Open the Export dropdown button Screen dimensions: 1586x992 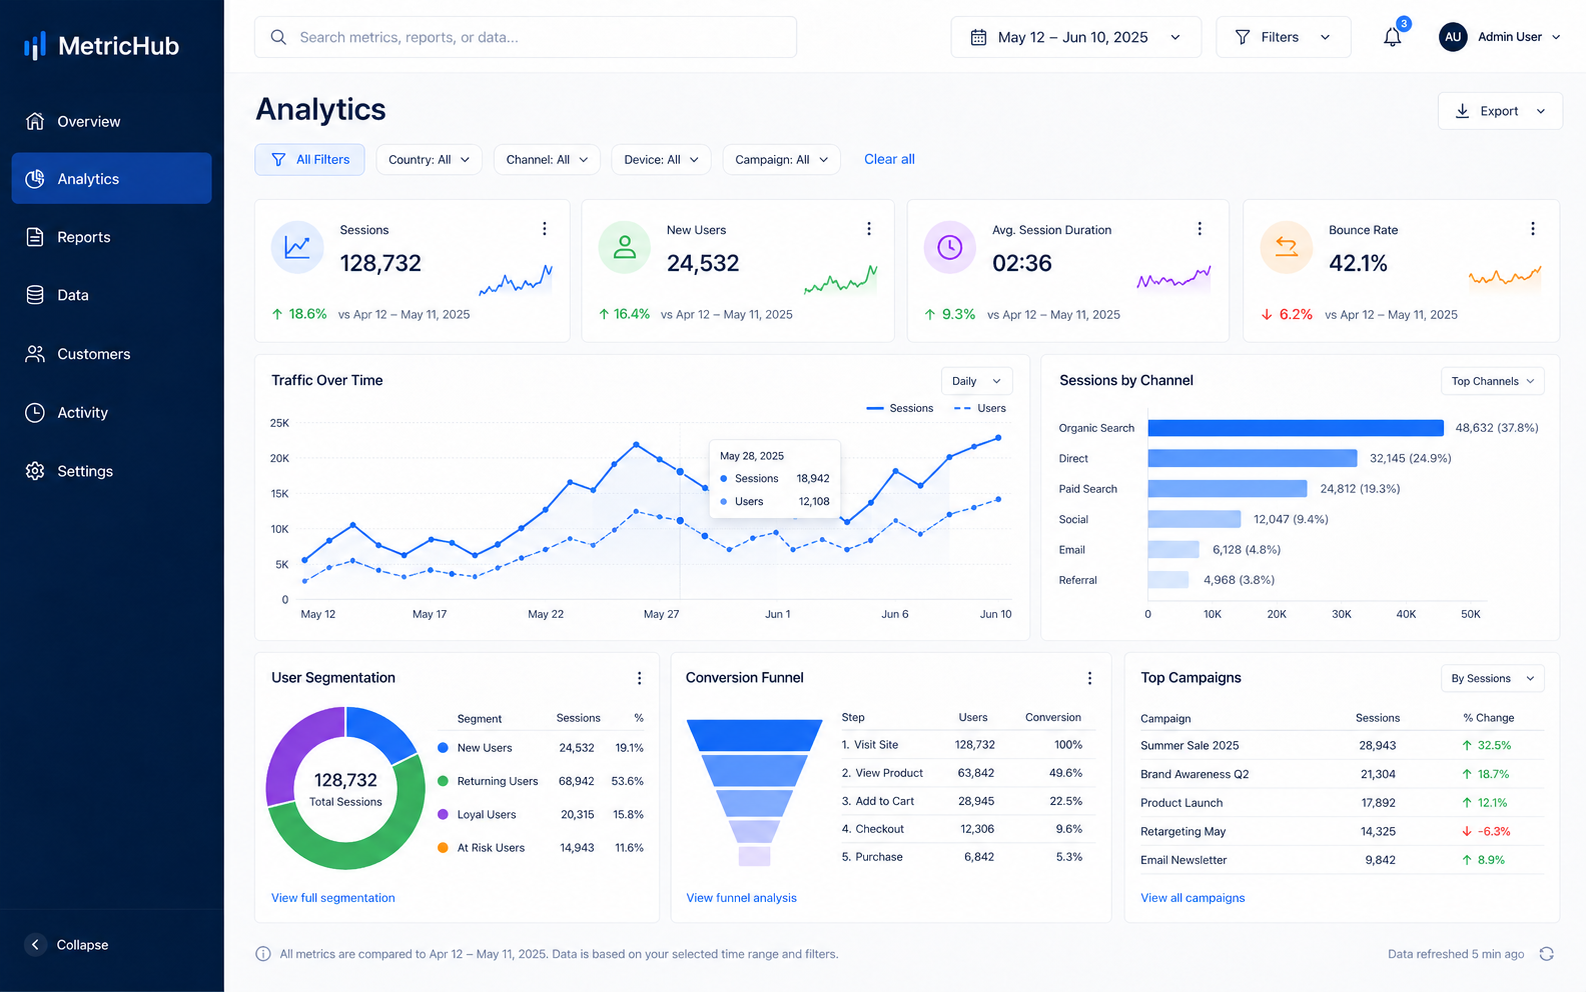1500,111
